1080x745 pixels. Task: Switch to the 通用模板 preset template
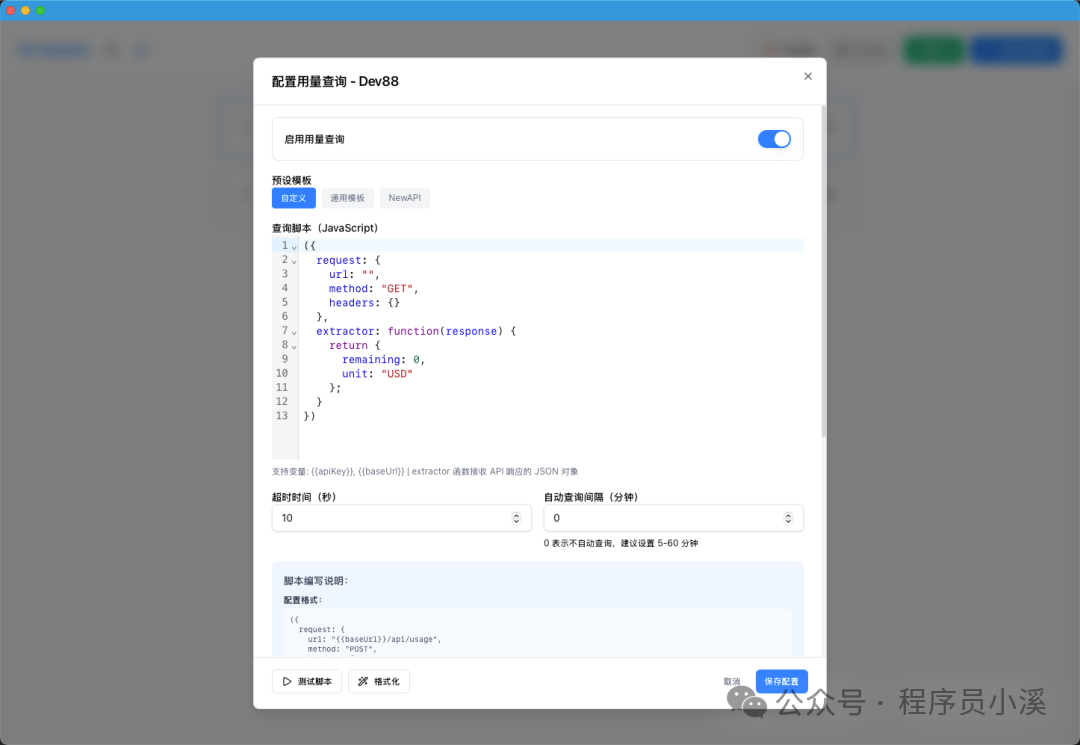tap(347, 197)
